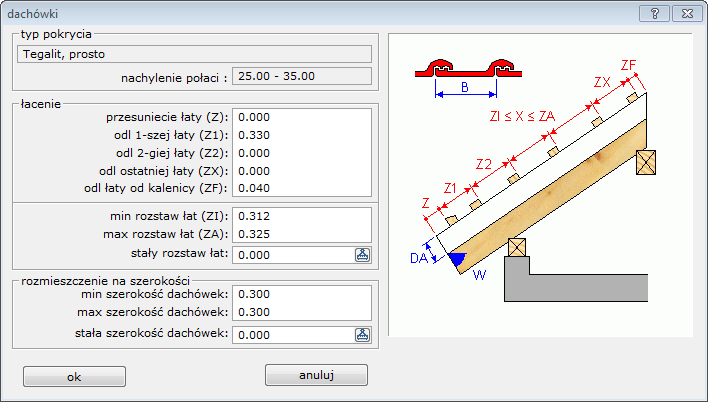
Task: Click the odl łaty od kalenicy (ZF) field
Action: 301,188
